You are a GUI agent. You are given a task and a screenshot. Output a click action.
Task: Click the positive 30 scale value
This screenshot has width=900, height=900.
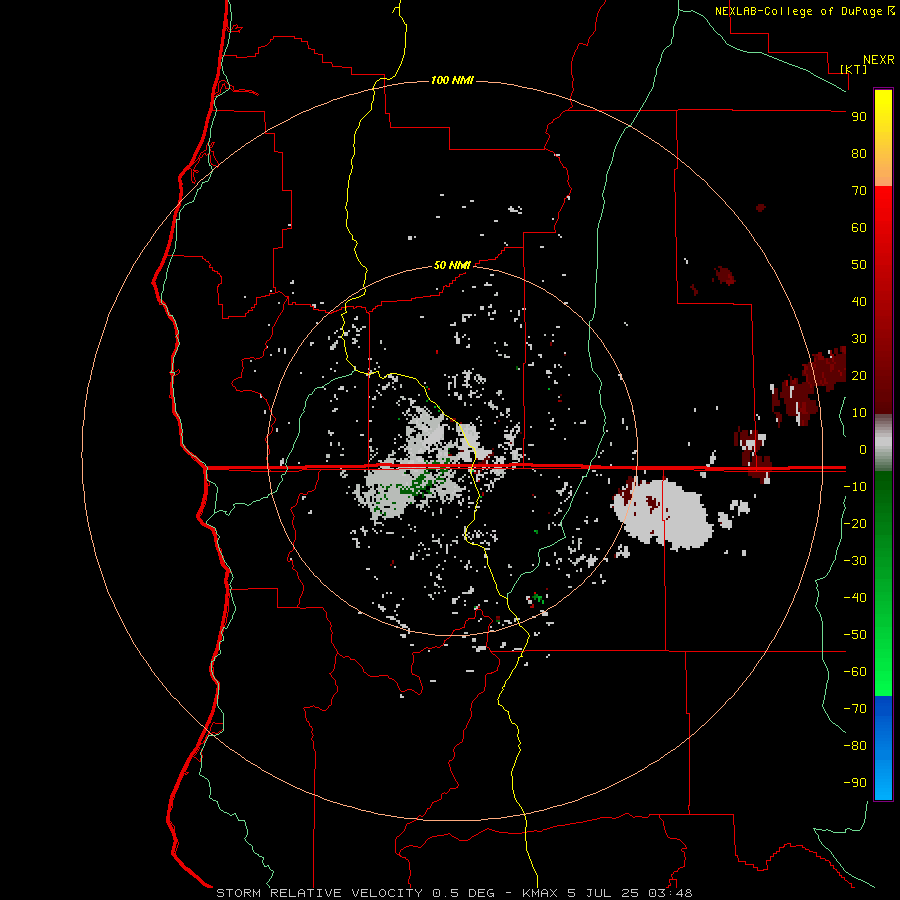click(859, 339)
